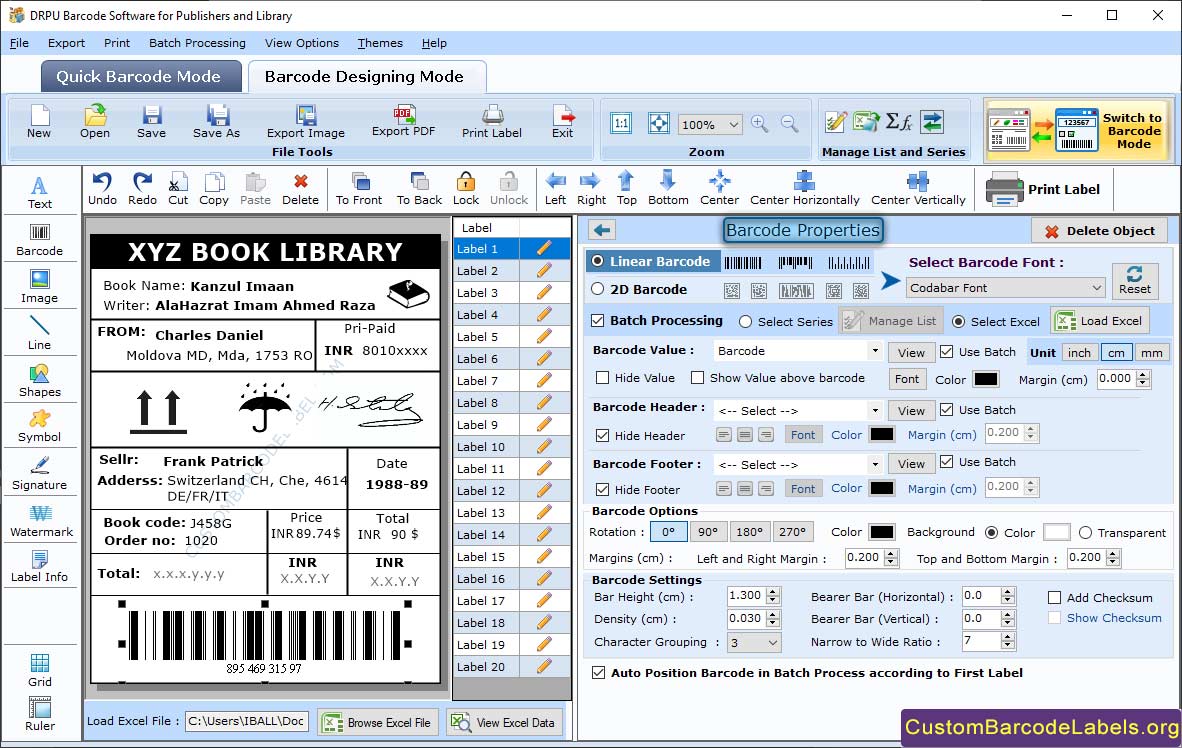Select the Text tool in sidebar
The image size is (1182, 748).
pyautogui.click(x=39, y=192)
